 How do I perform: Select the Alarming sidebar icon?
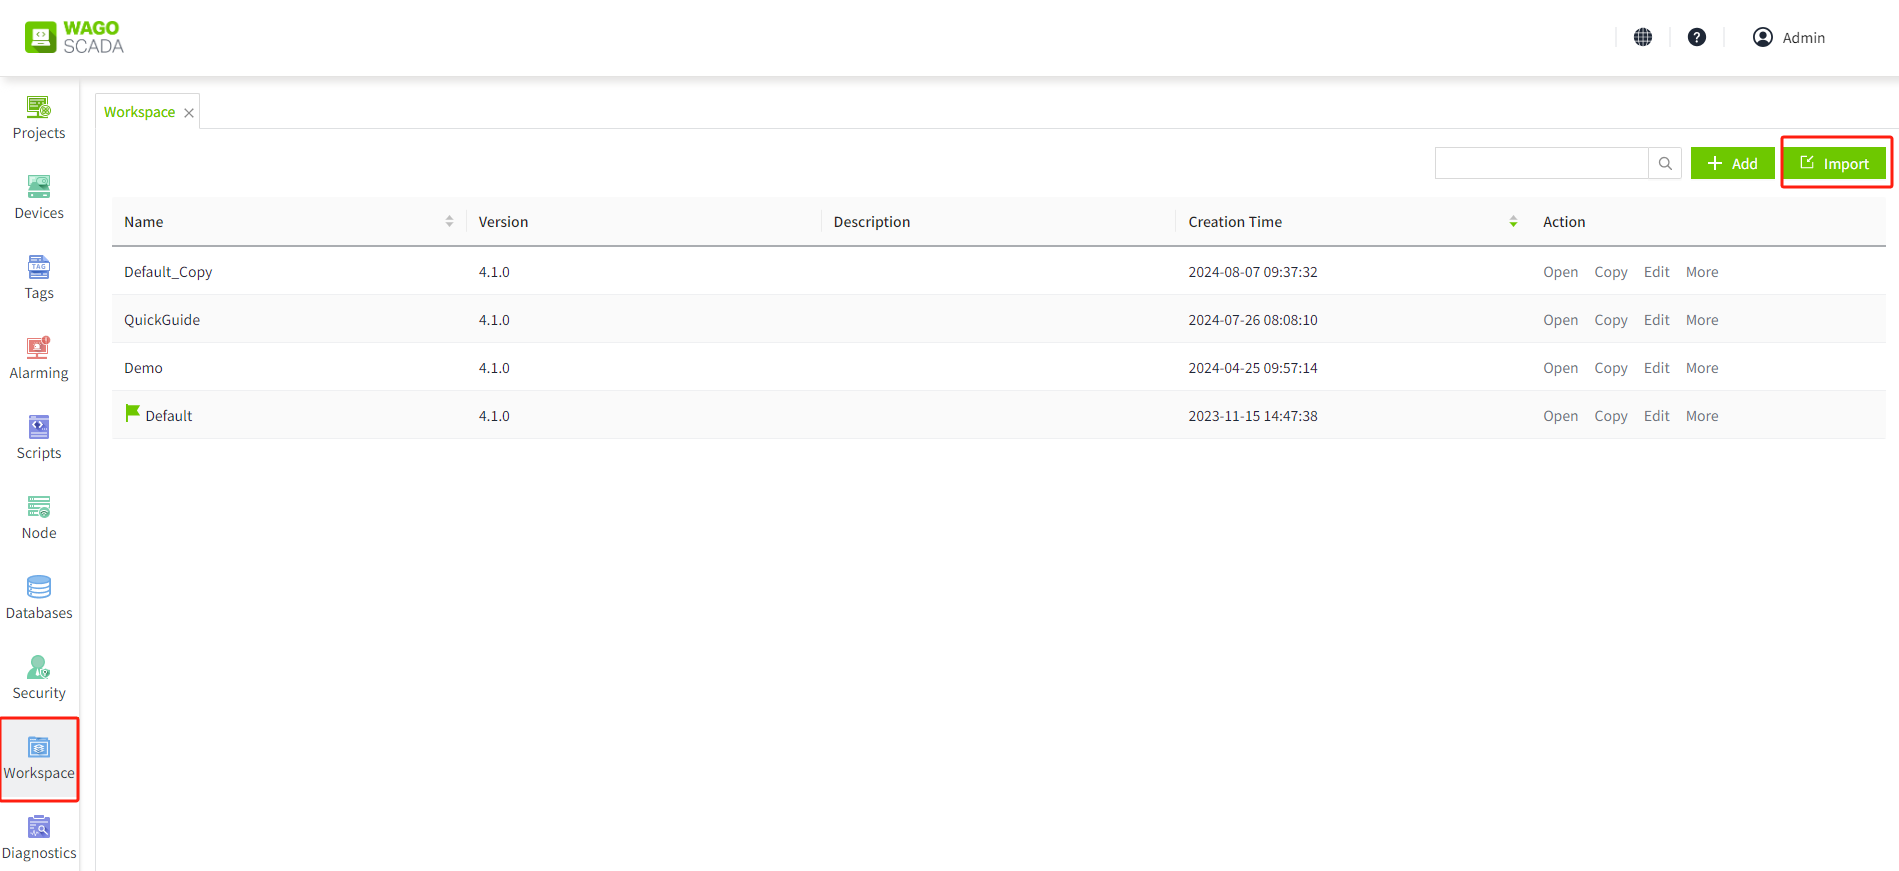point(39,348)
